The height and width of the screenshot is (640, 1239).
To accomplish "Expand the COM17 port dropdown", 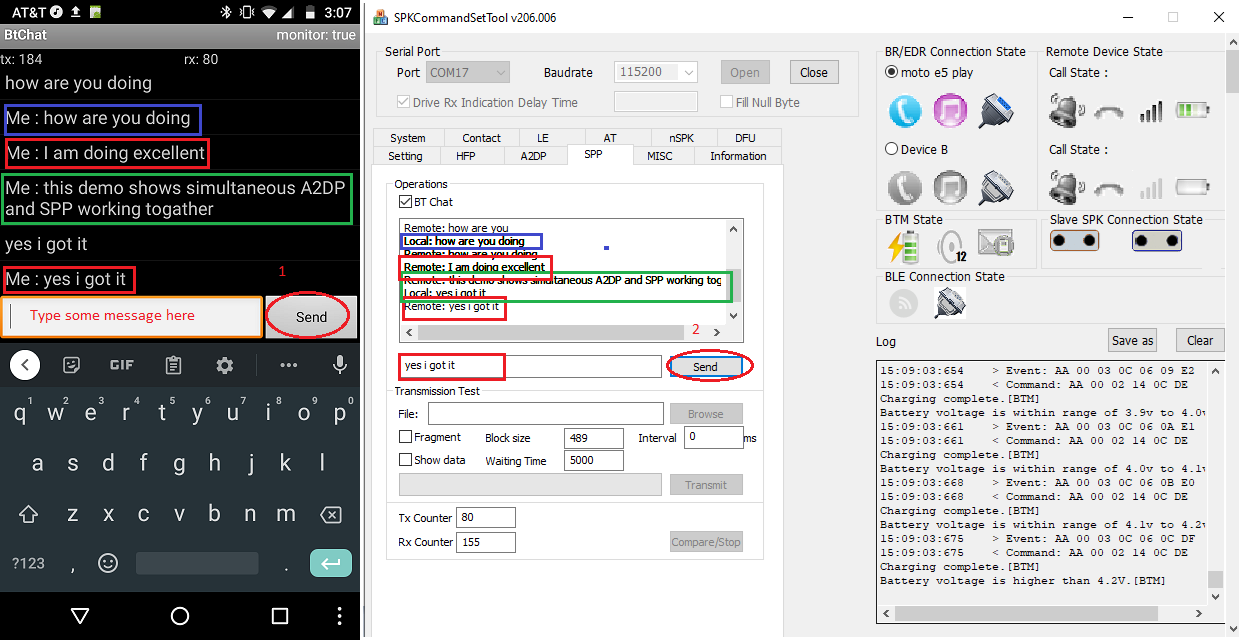I will click(x=500, y=72).
